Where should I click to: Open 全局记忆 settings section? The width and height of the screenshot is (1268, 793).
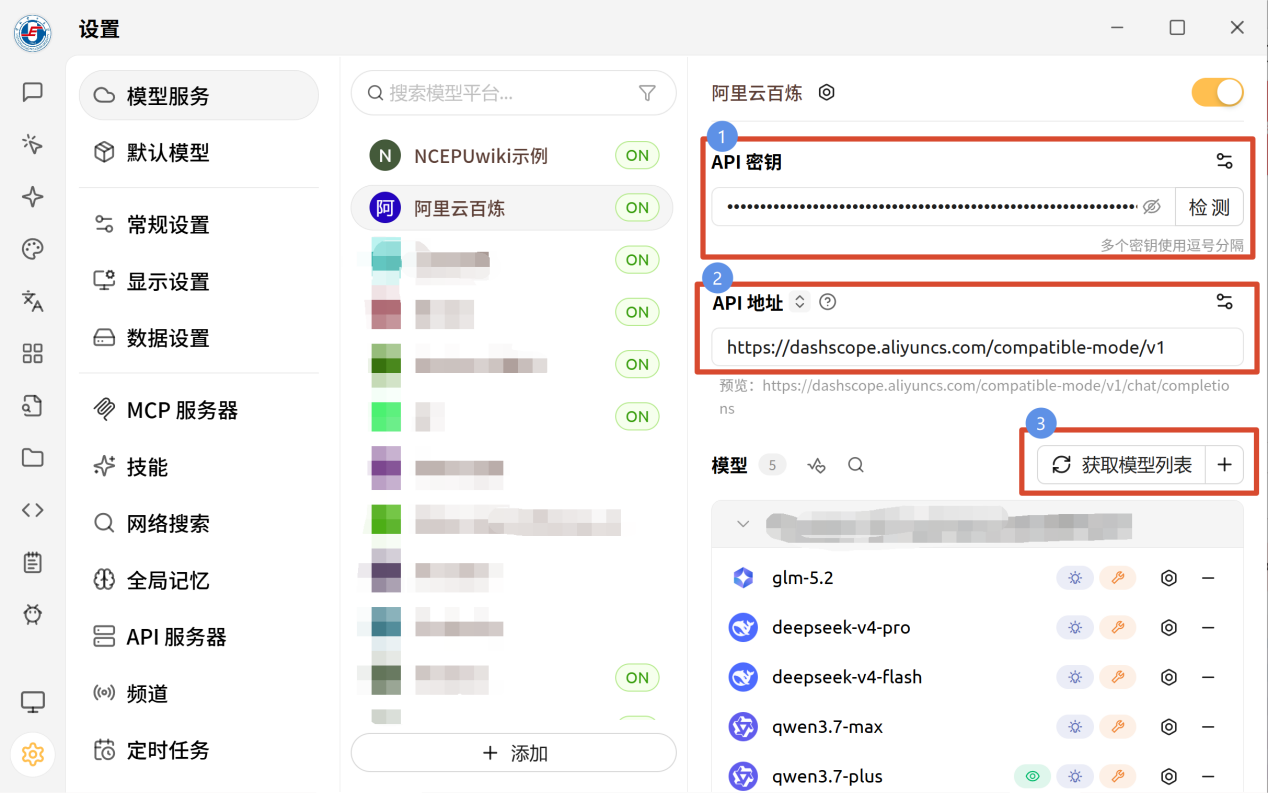click(x=199, y=580)
